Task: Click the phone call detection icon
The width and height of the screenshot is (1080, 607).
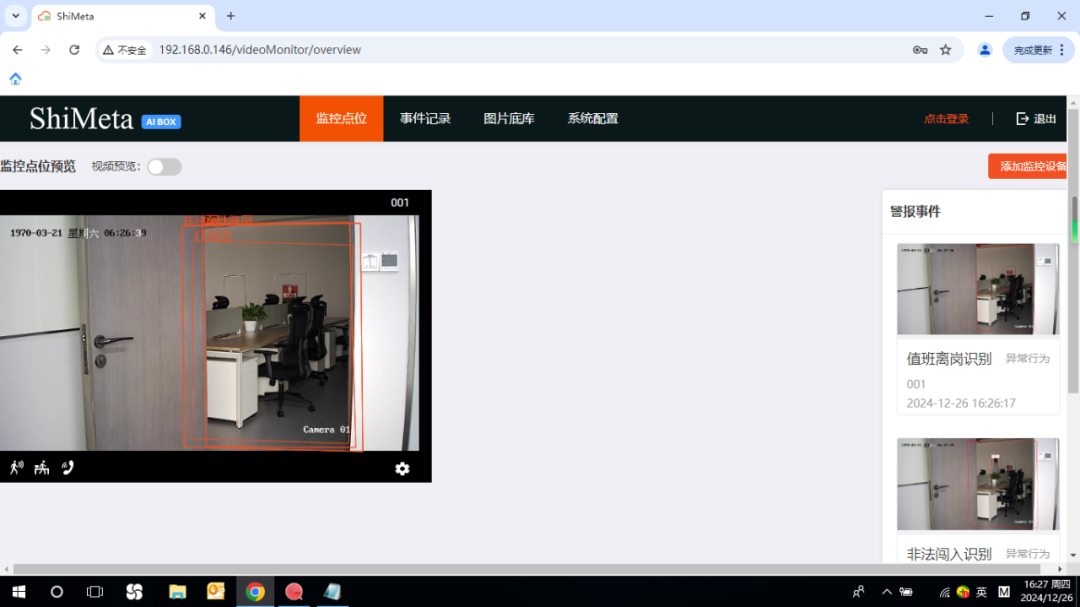Action: click(68, 468)
